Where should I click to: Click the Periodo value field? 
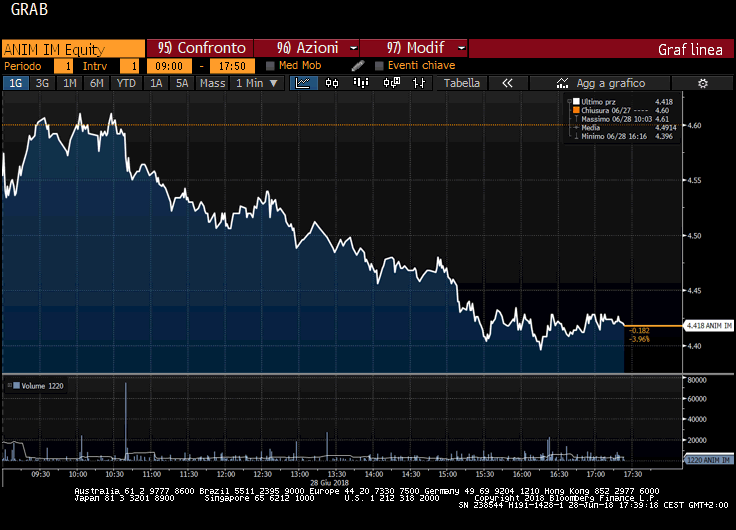tap(63, 66)
